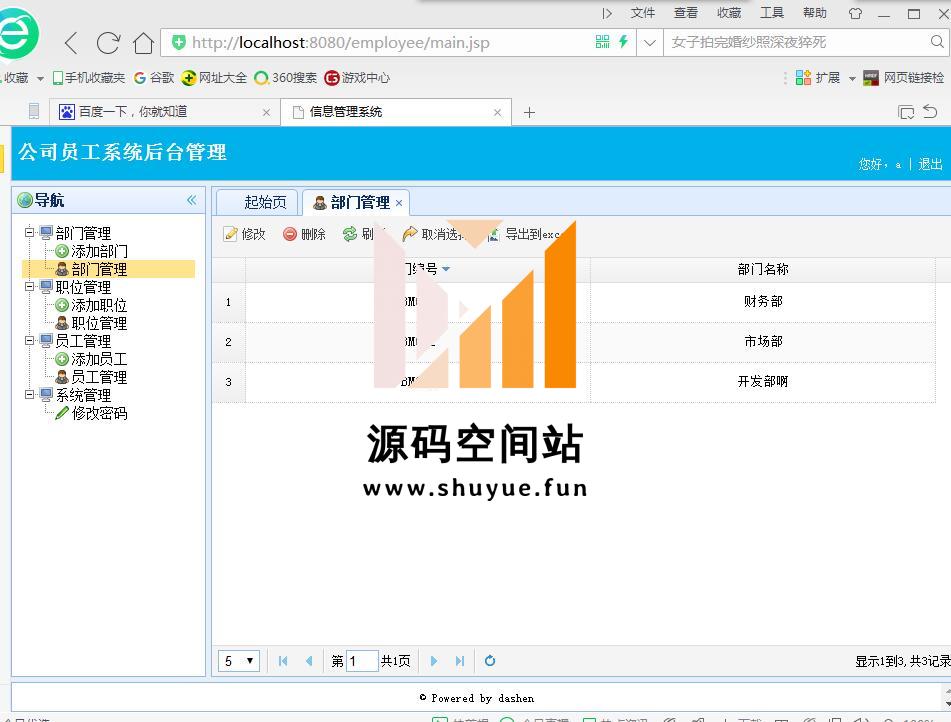951x722 pixels.
Task: Click the 取消选择 toolbar button
Action: [x=434, y=234]
